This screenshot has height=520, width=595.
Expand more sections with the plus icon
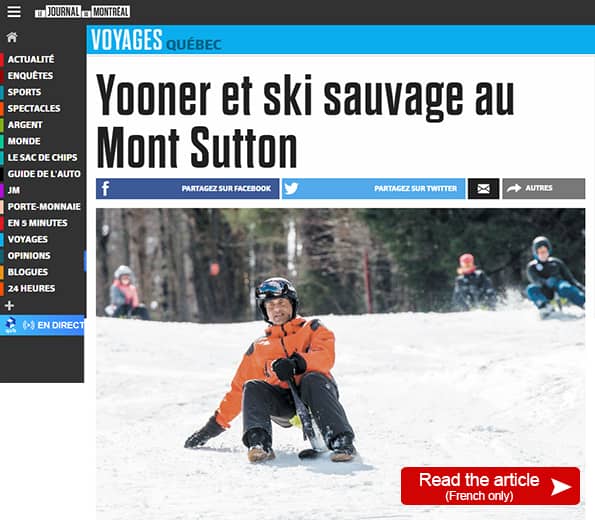(x=9, y=306)
